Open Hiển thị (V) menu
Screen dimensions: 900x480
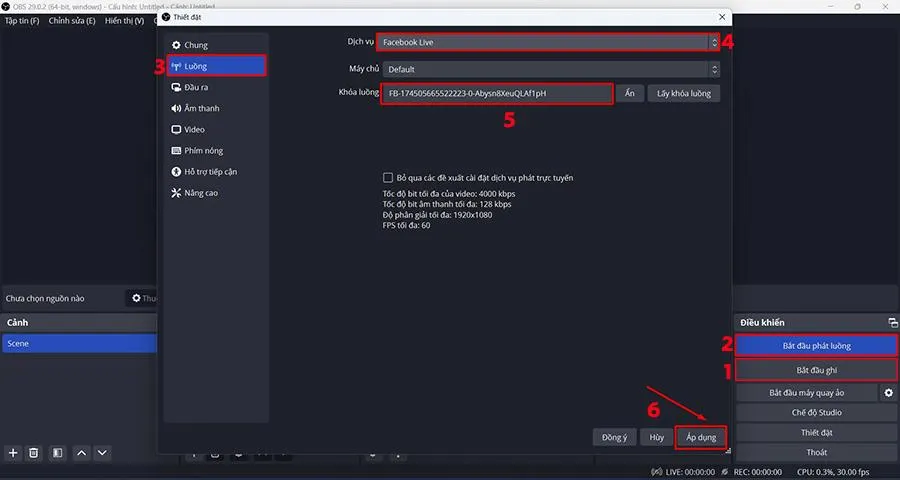click(125, 21)
